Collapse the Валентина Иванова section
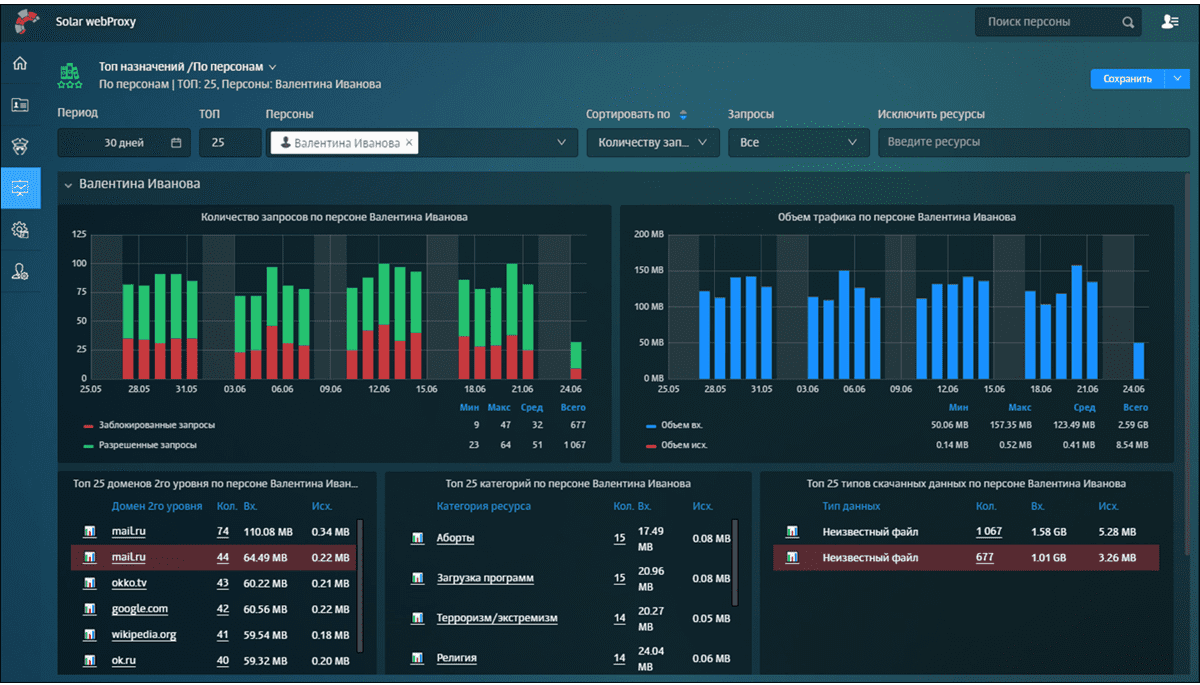Image resolution: width=1200 pixels, height=685 pixels. pyautogui.click(x=68, y=184)
